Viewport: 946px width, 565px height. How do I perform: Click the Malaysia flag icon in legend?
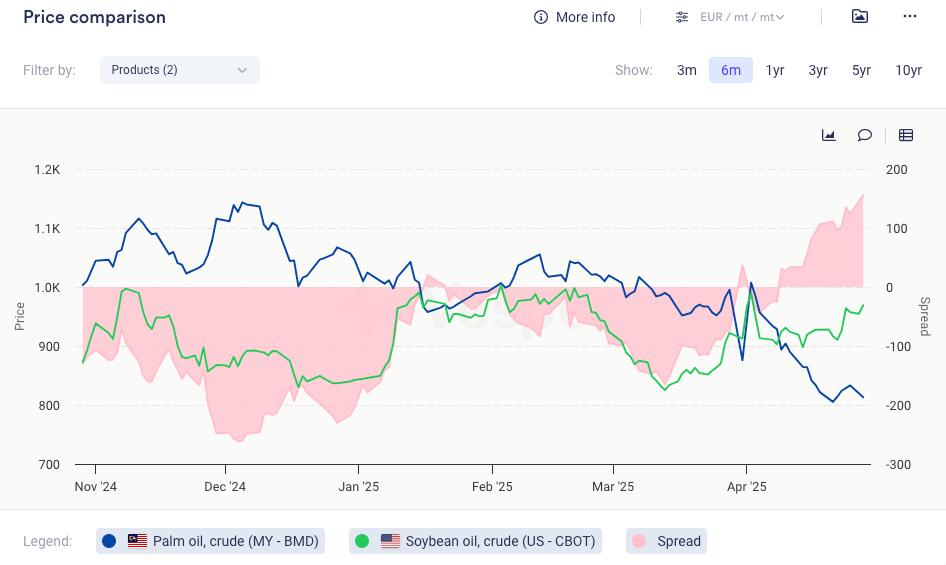click(137, 541)
